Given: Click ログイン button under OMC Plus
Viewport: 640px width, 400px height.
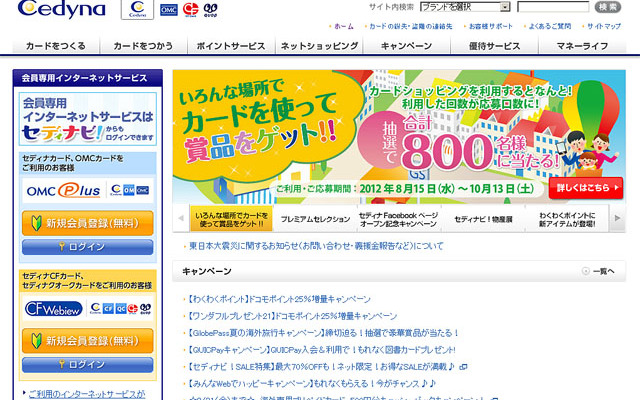Looking at the screenshot, I should [88, 247].
